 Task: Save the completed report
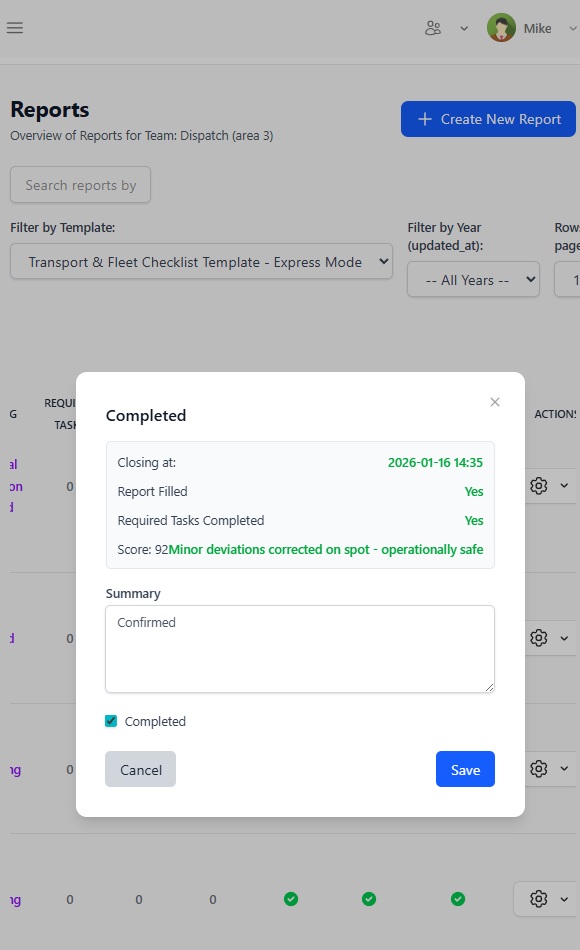tap(465, 769)
